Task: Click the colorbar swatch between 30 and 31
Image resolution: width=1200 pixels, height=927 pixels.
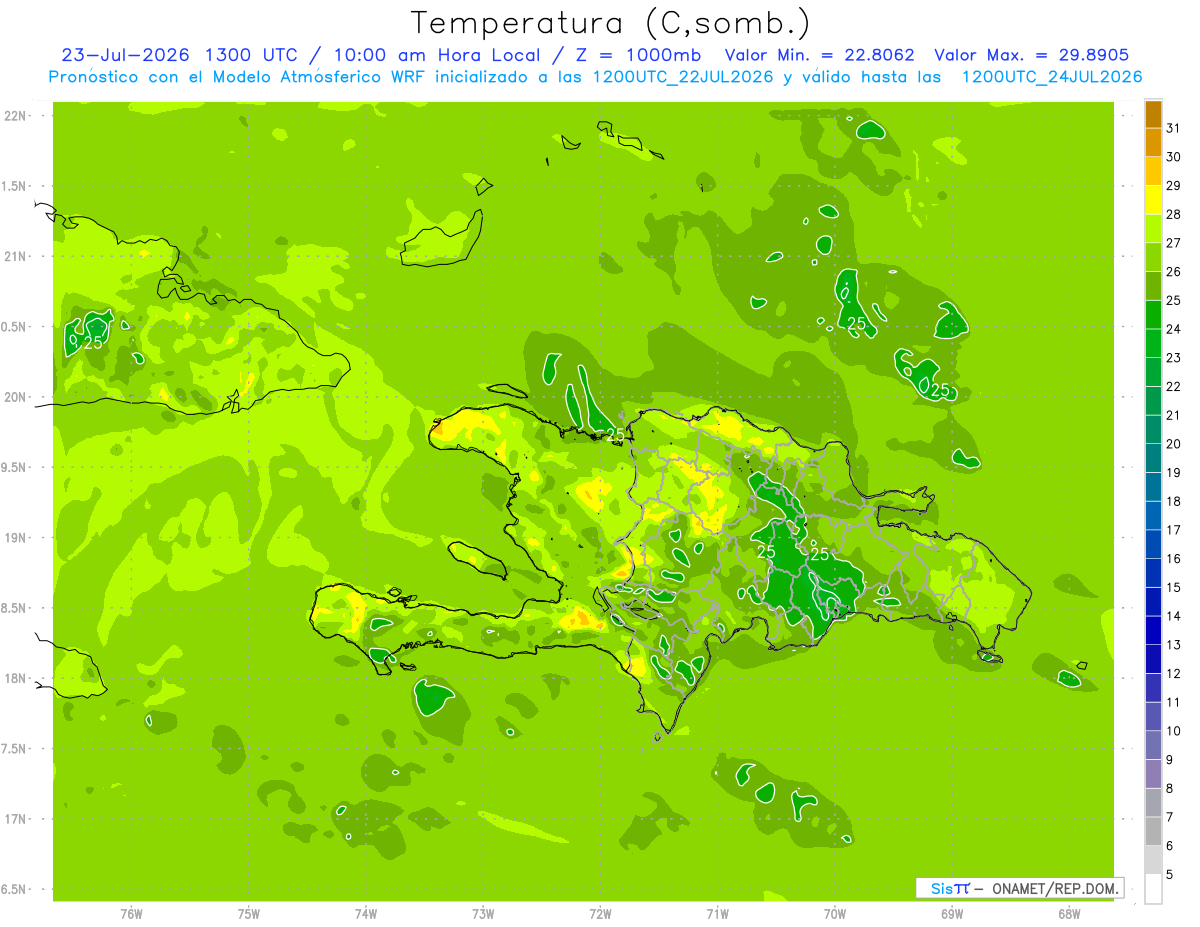Action: tap(1153, 143)
